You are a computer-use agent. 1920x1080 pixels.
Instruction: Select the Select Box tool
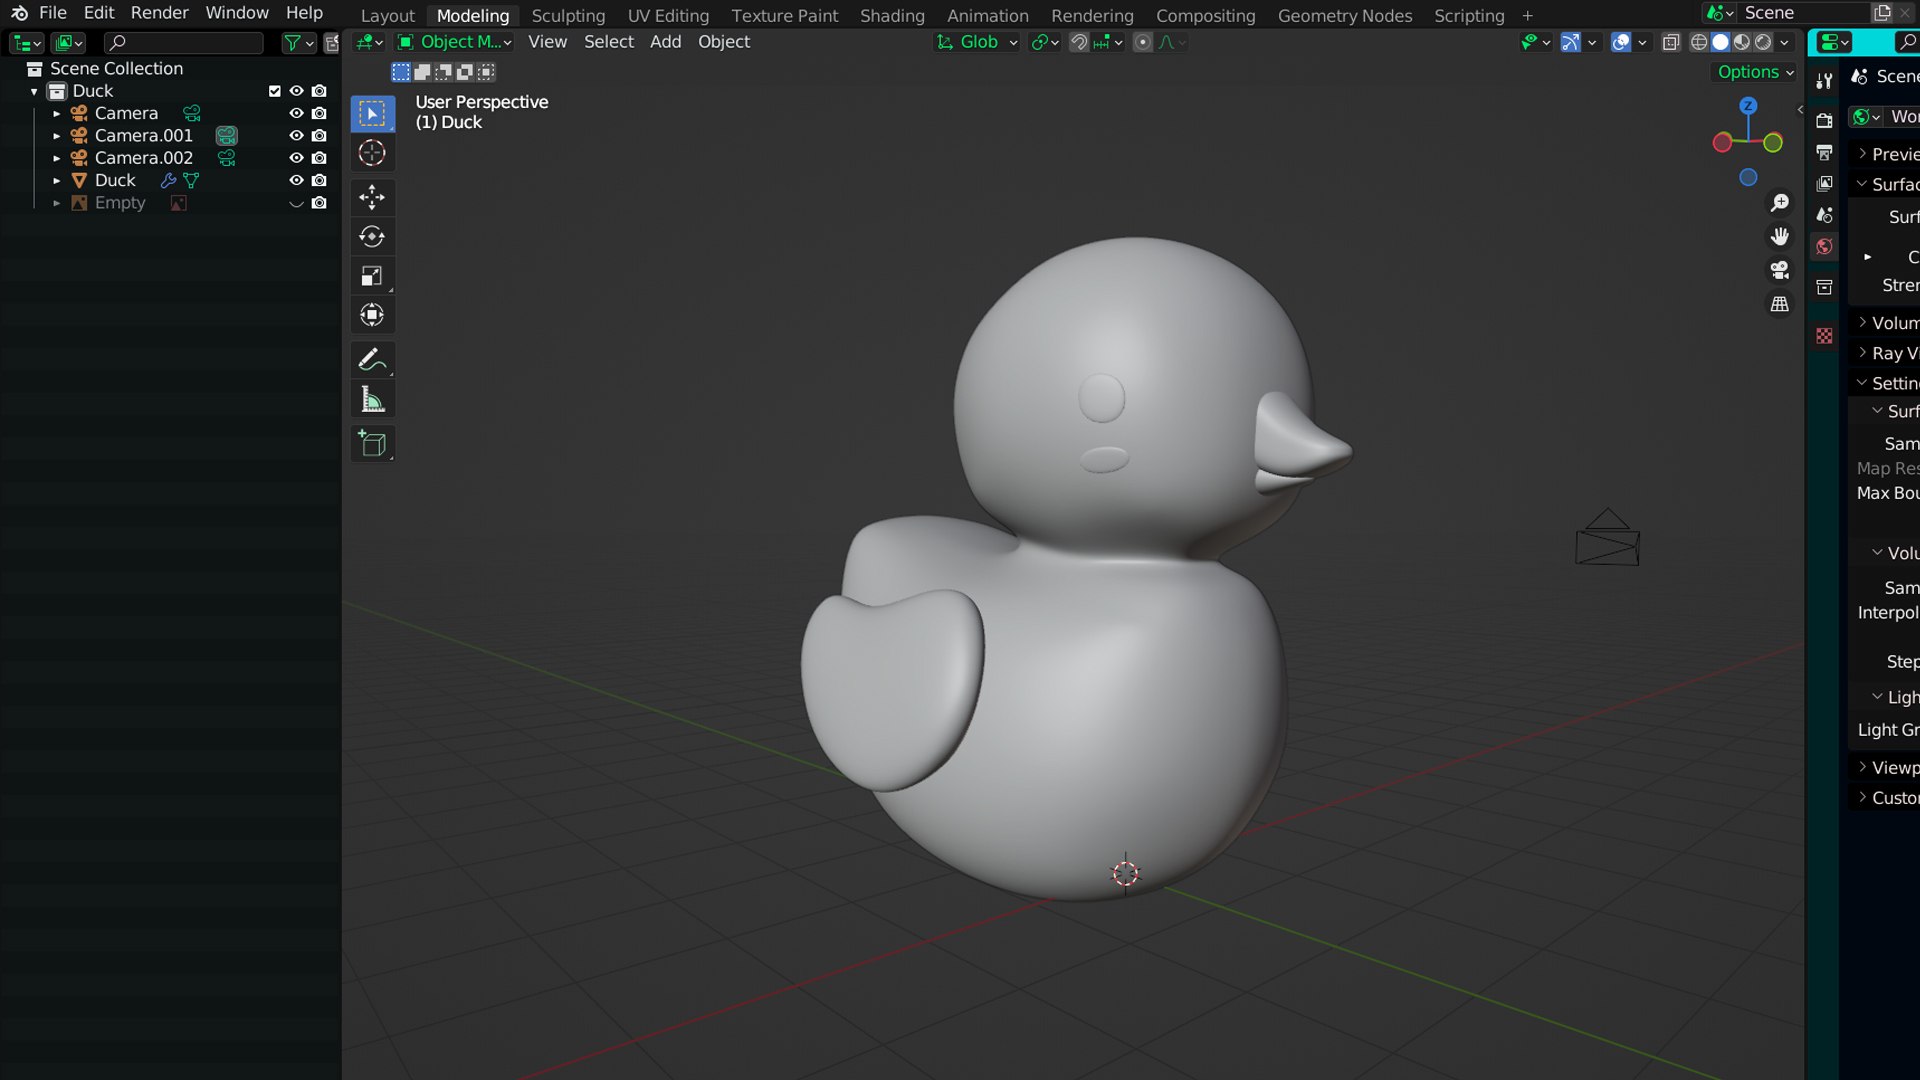click(372, 114)
